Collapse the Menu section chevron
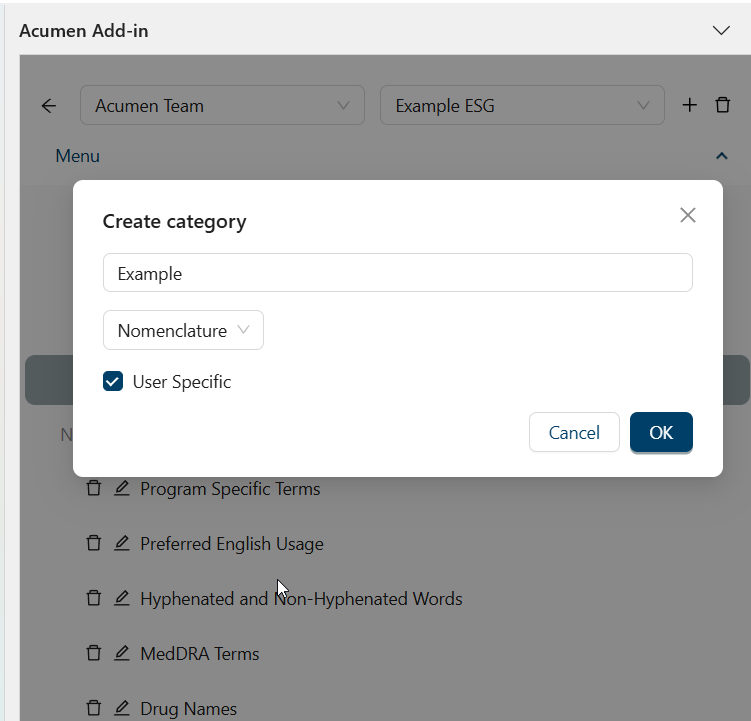751x721 pixels. coord(721,156)
